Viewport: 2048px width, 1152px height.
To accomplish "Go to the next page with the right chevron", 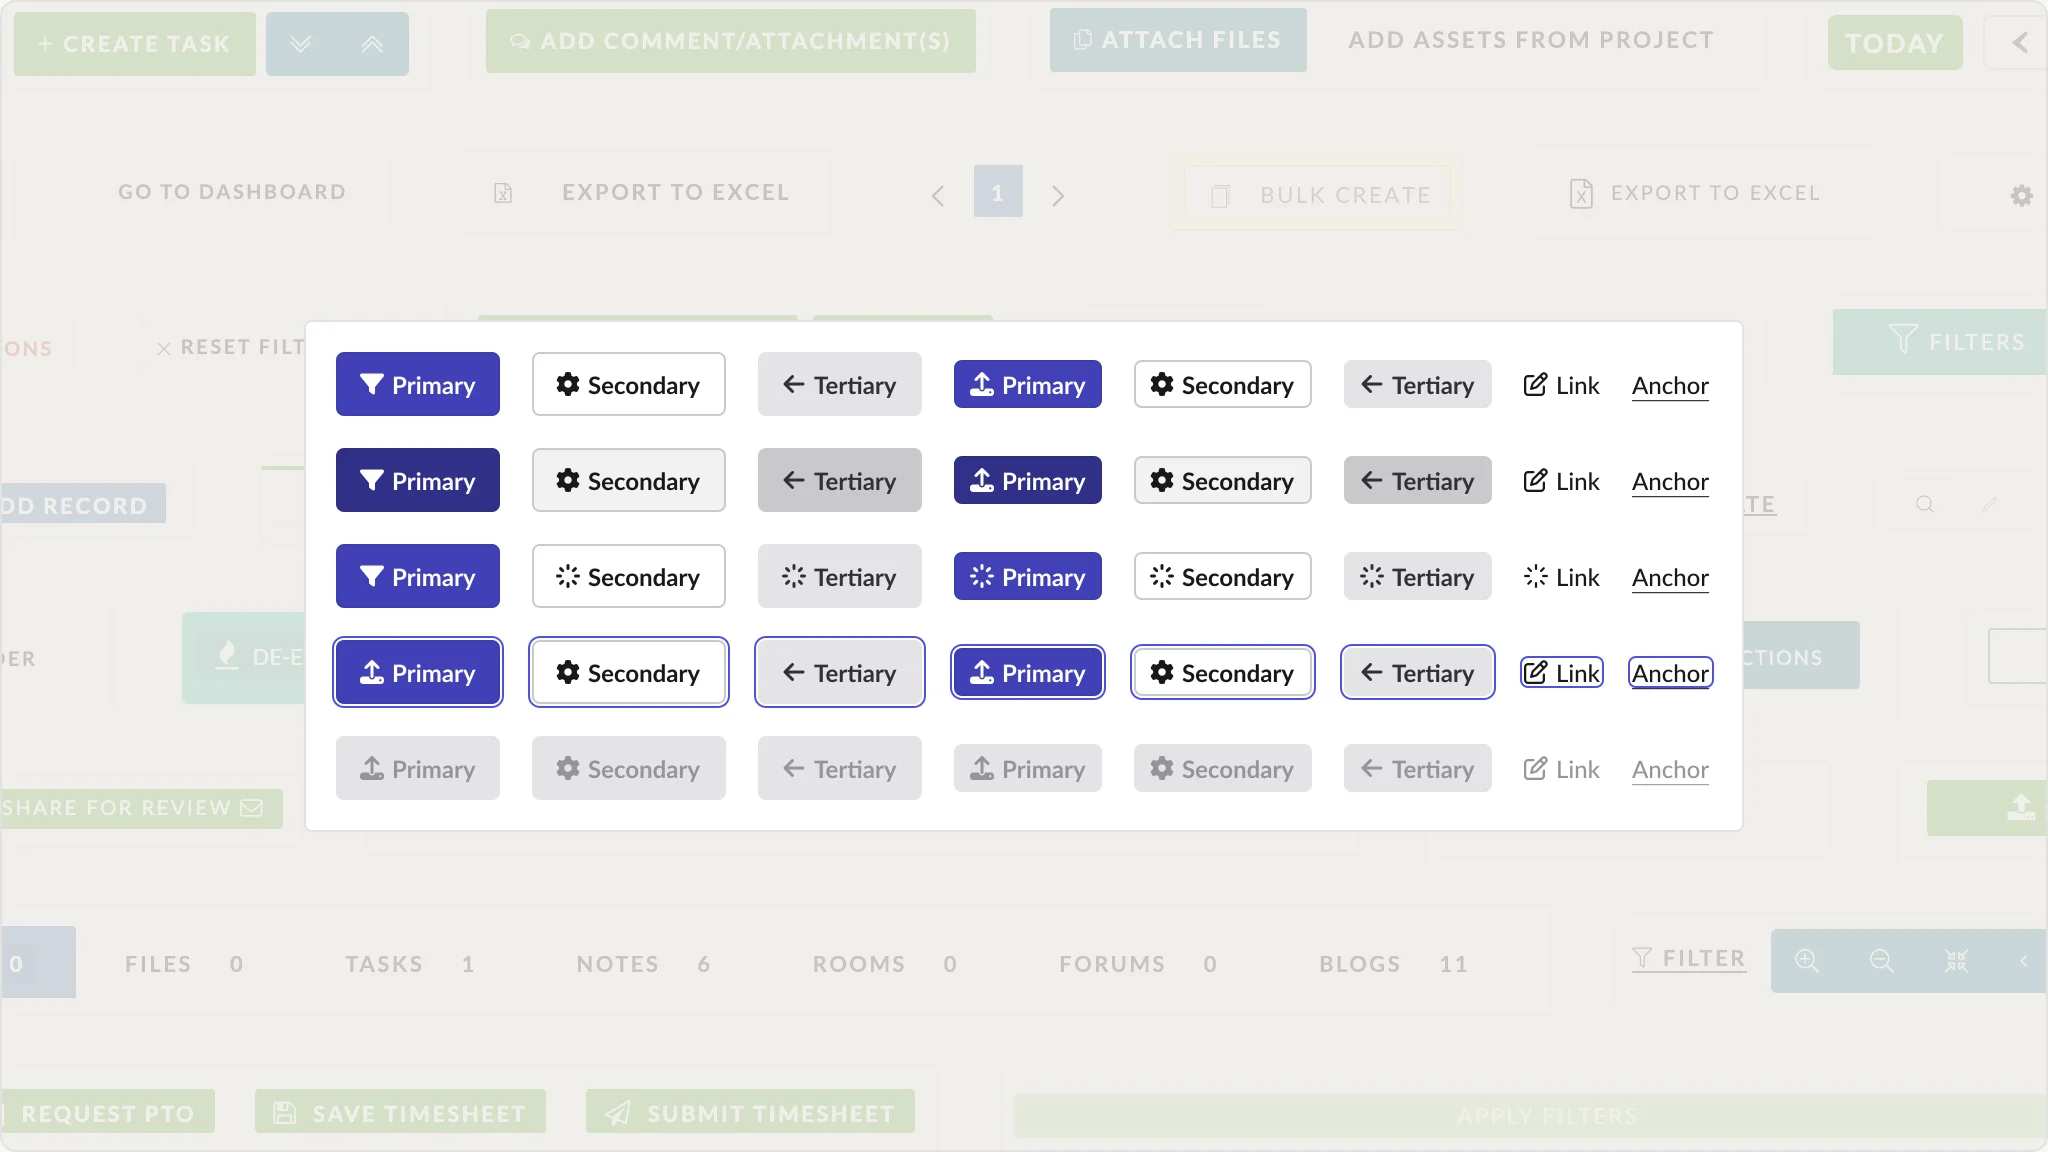I will click(x=1058, y=195).
